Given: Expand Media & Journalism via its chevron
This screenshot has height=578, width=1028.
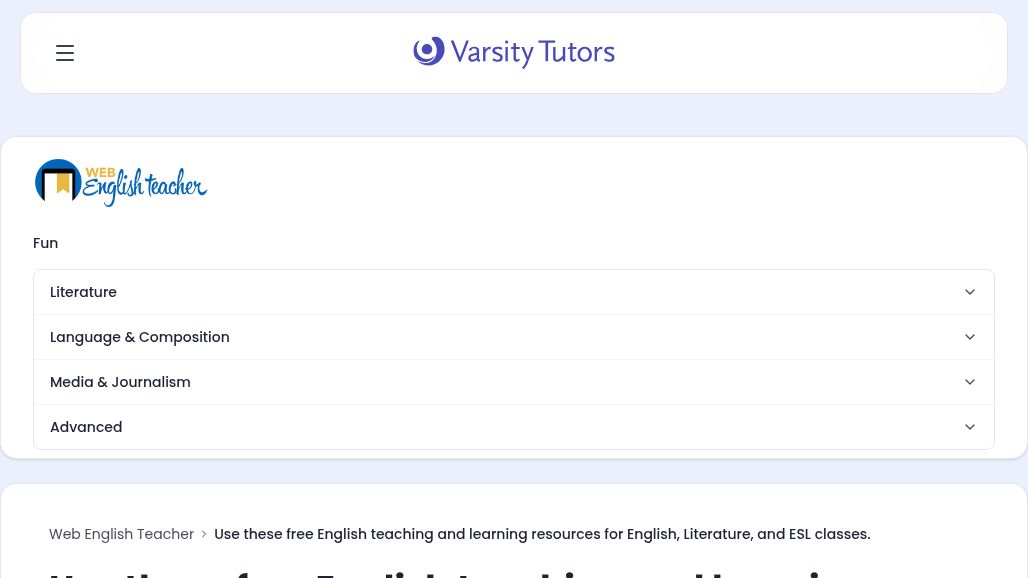Looking at the screenshot, I should (x=970, y=382).
